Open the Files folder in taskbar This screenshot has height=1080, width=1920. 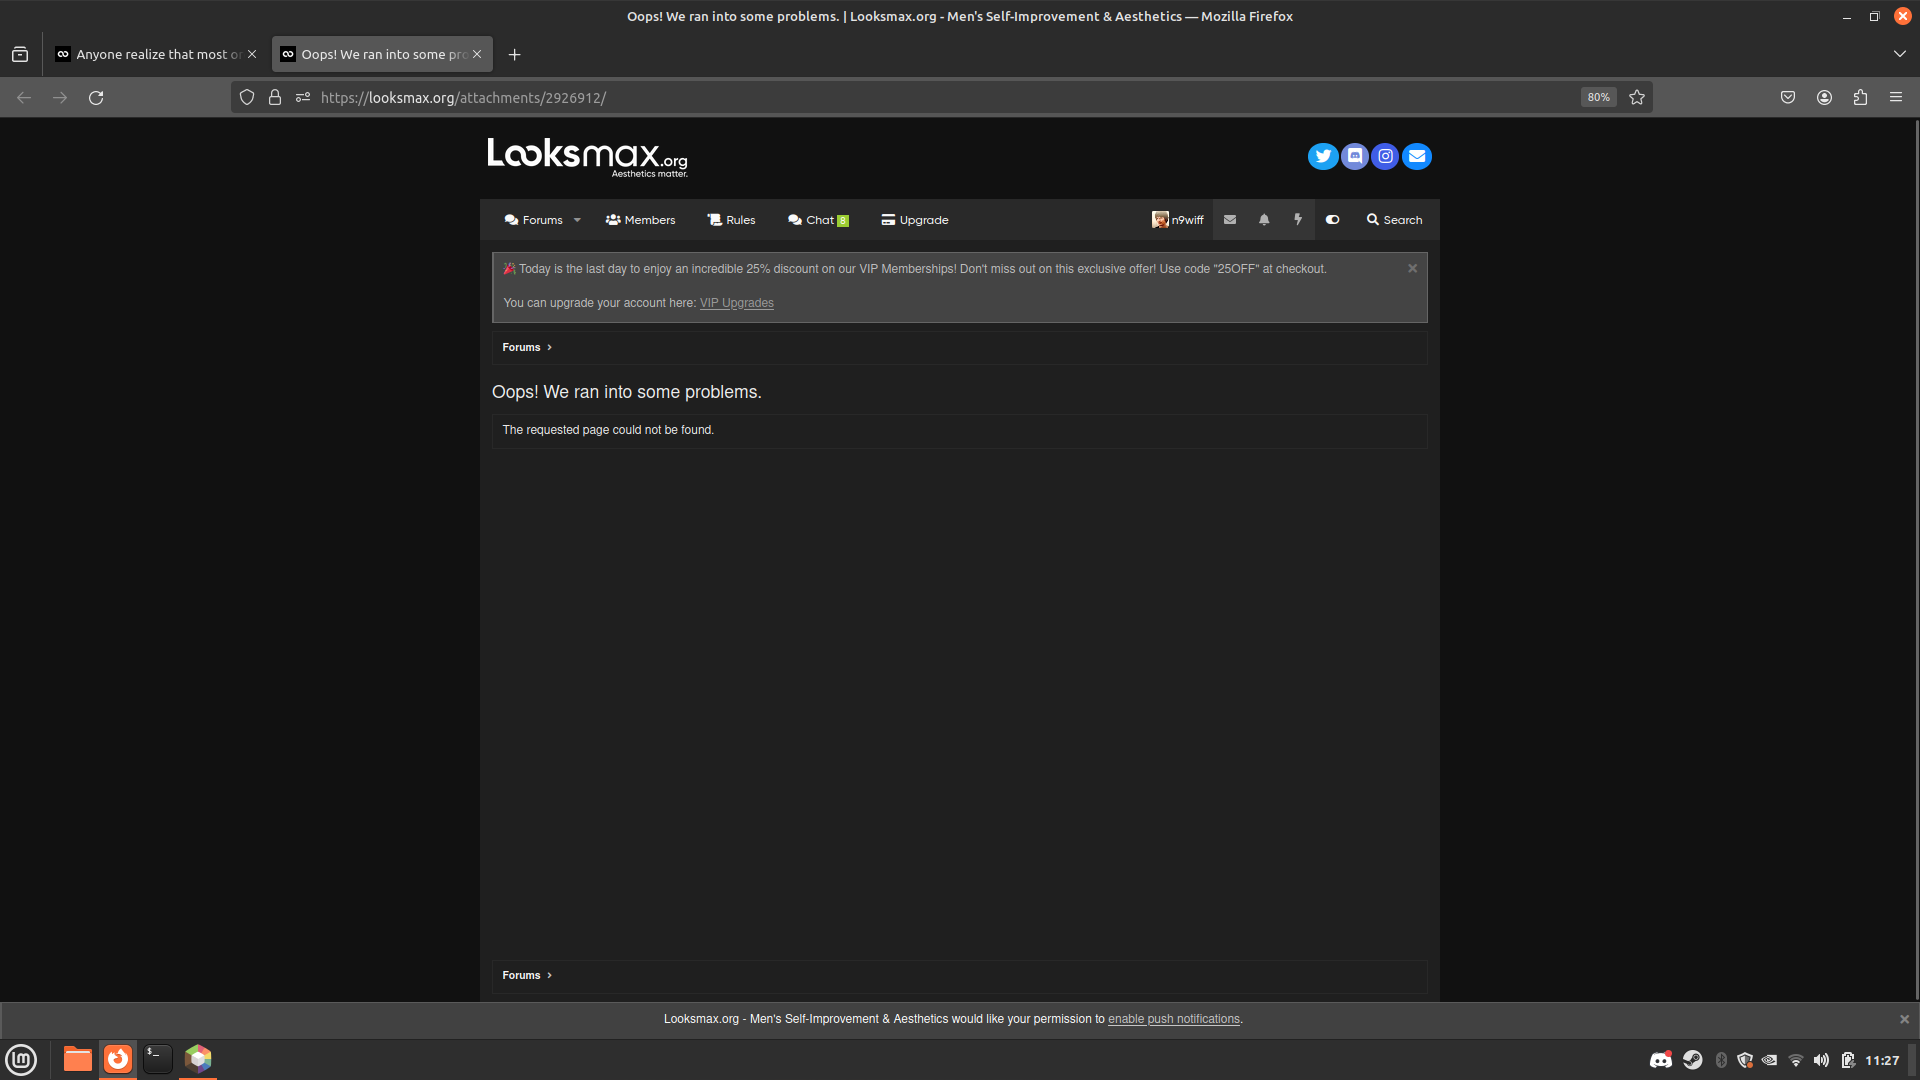[x=77, y=1060]
